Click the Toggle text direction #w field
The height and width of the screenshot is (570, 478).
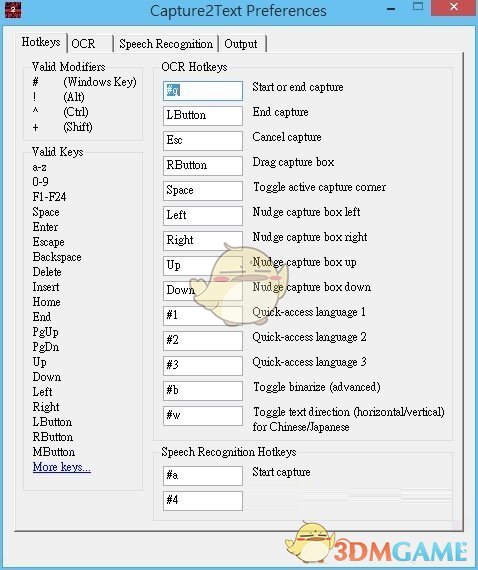click(x=203, y=416)
